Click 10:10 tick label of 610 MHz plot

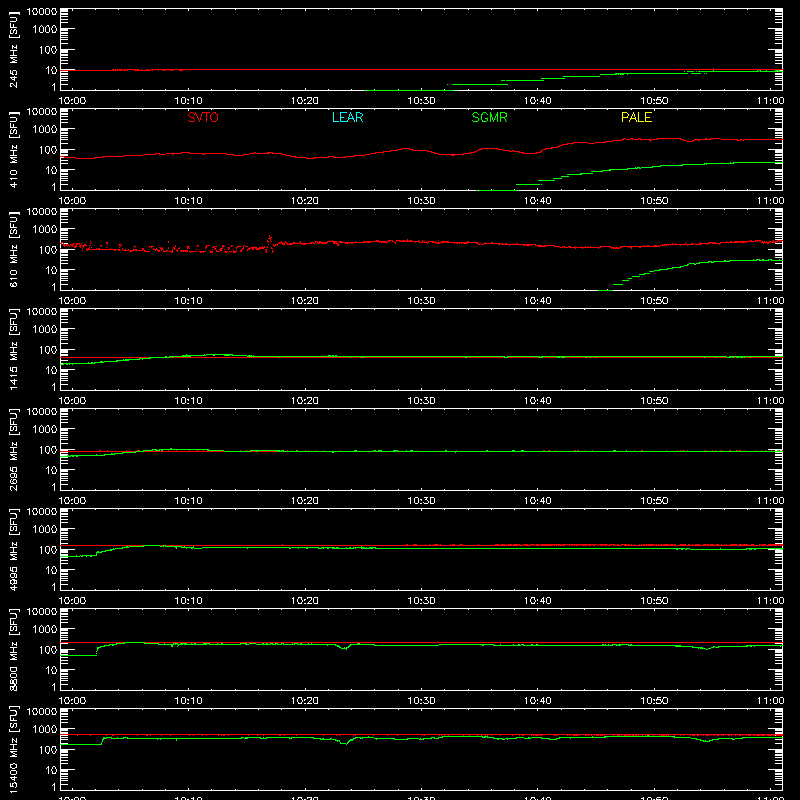(x=188, y=301)
